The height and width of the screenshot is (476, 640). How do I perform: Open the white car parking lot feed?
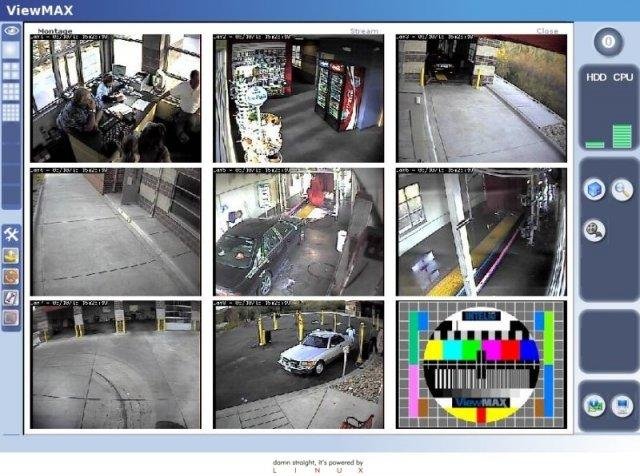coord(298,365)
